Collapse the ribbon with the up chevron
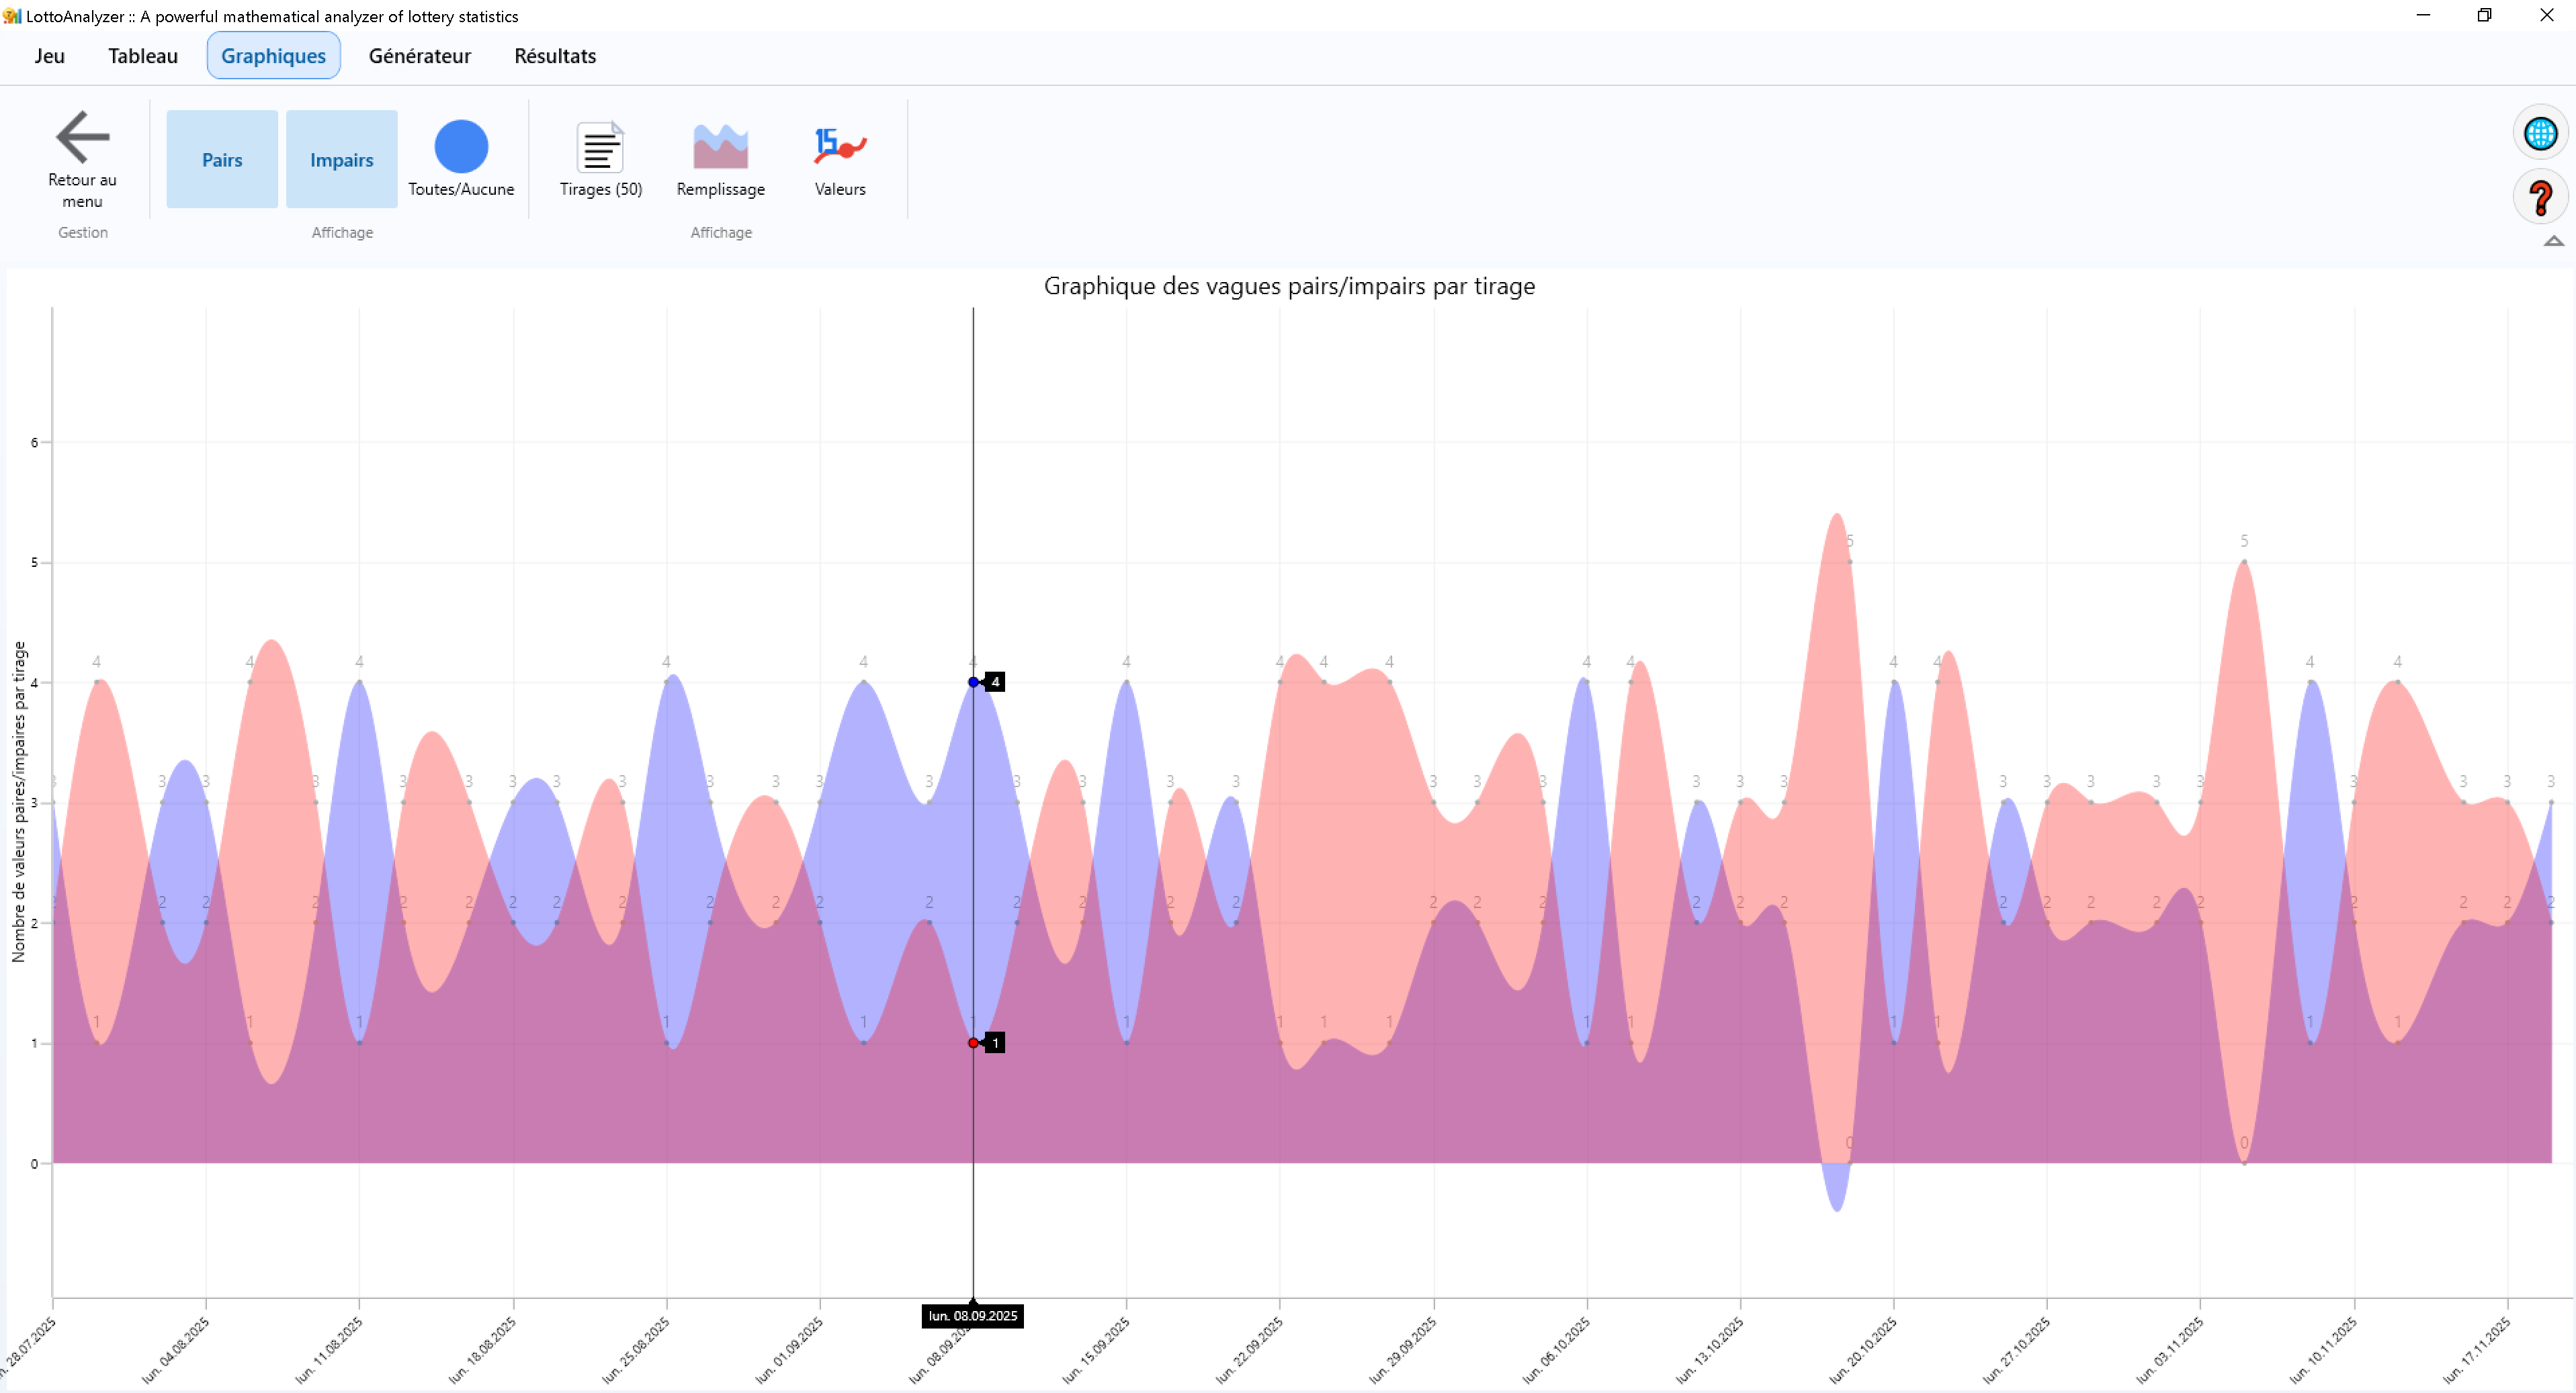Screen dimensions: 2576x1393 [2553, 241]
